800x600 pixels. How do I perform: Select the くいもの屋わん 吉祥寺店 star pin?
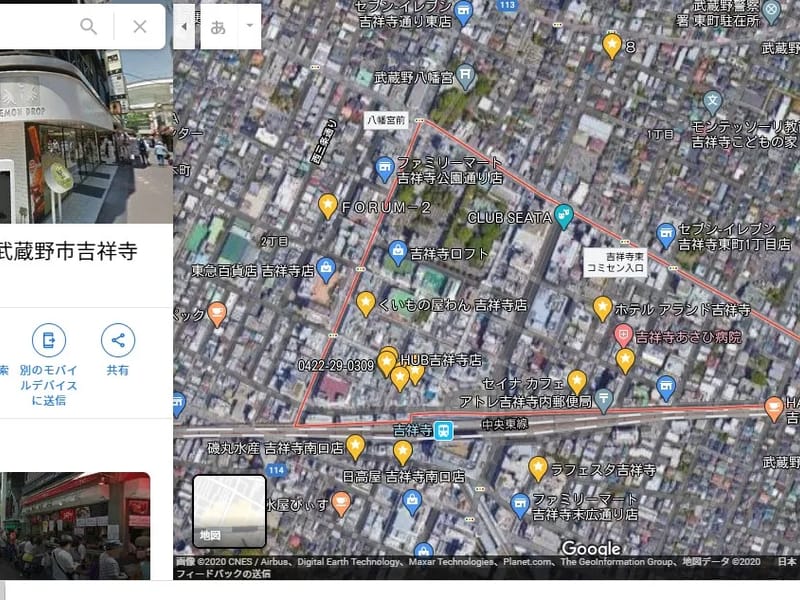point(365,304)
